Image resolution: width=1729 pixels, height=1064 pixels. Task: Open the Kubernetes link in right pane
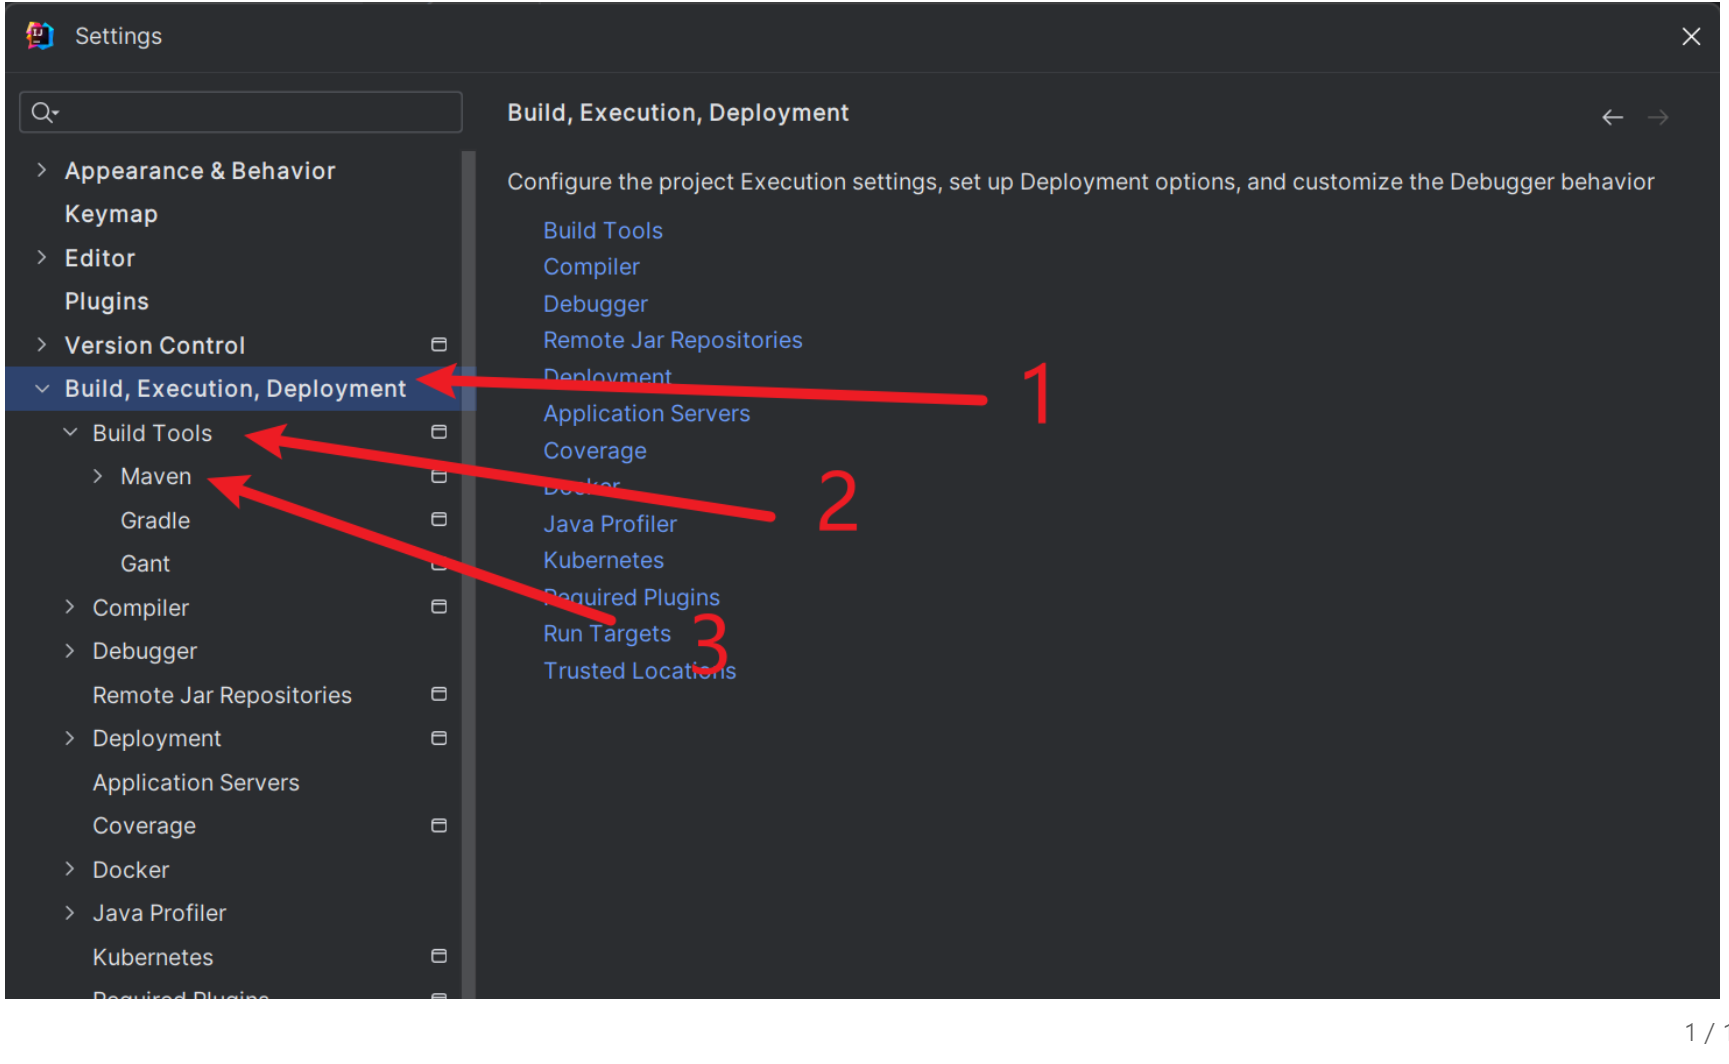[x=604, y=560]
